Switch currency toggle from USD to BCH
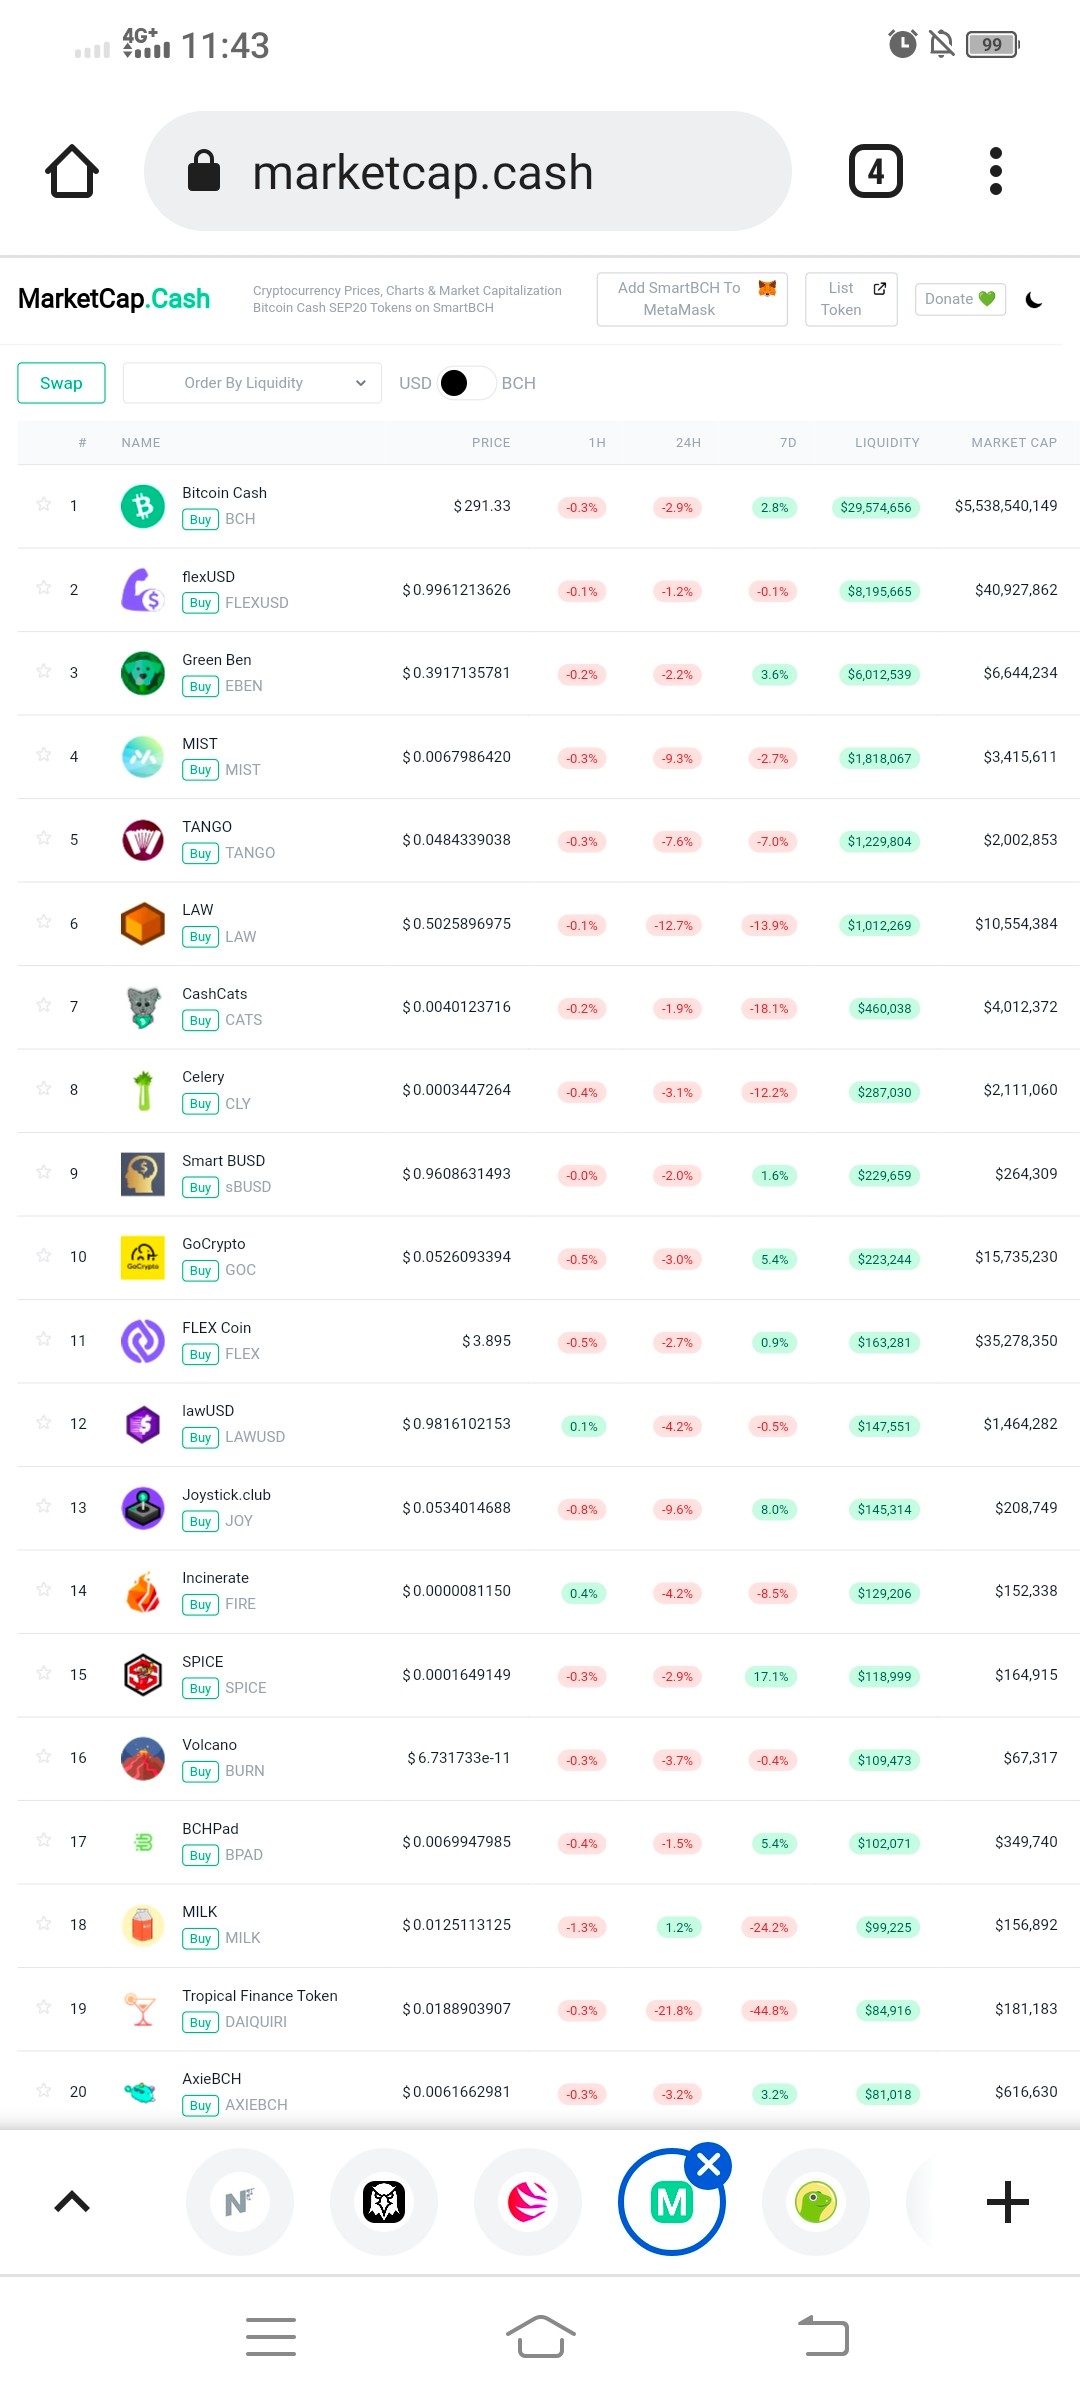Viewport: 1080px width, 2400px height. 466,383
